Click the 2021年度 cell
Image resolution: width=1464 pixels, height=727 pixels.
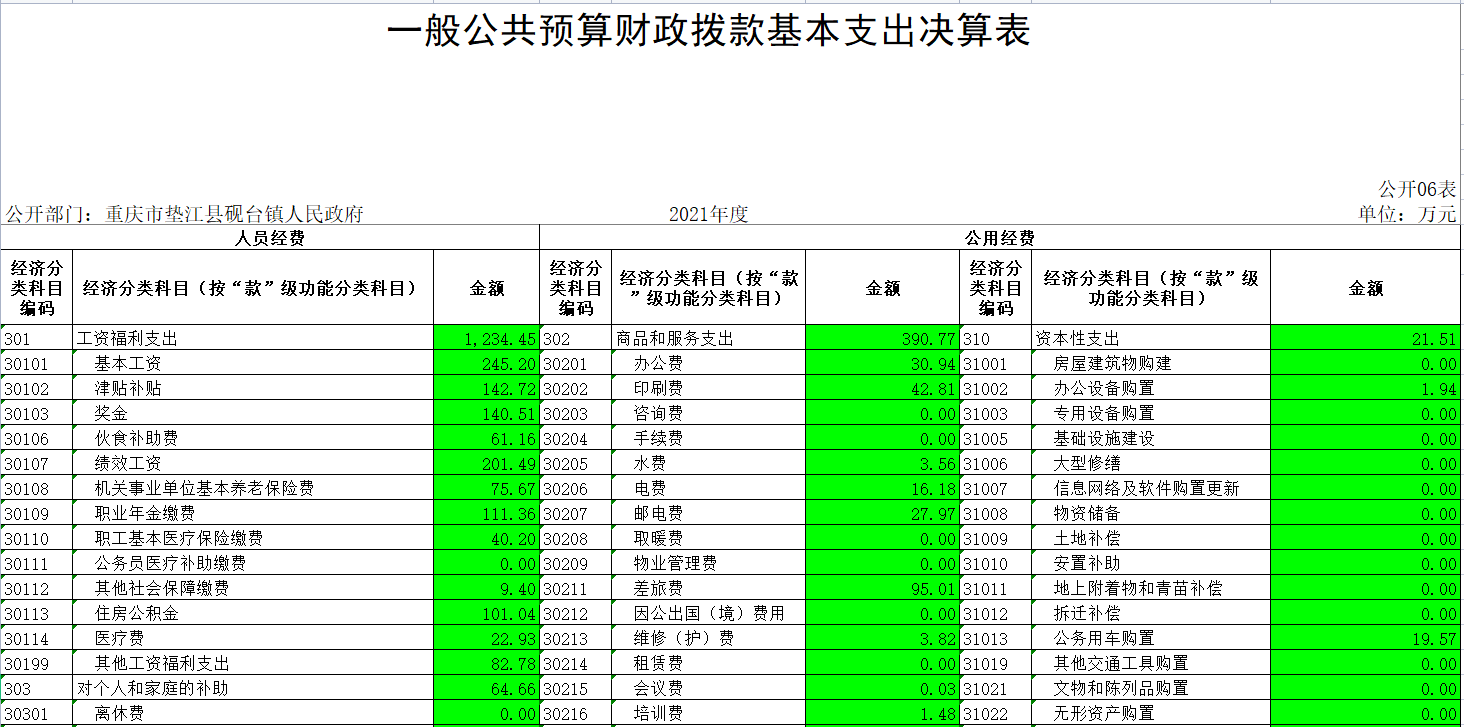tap(709, 214)
